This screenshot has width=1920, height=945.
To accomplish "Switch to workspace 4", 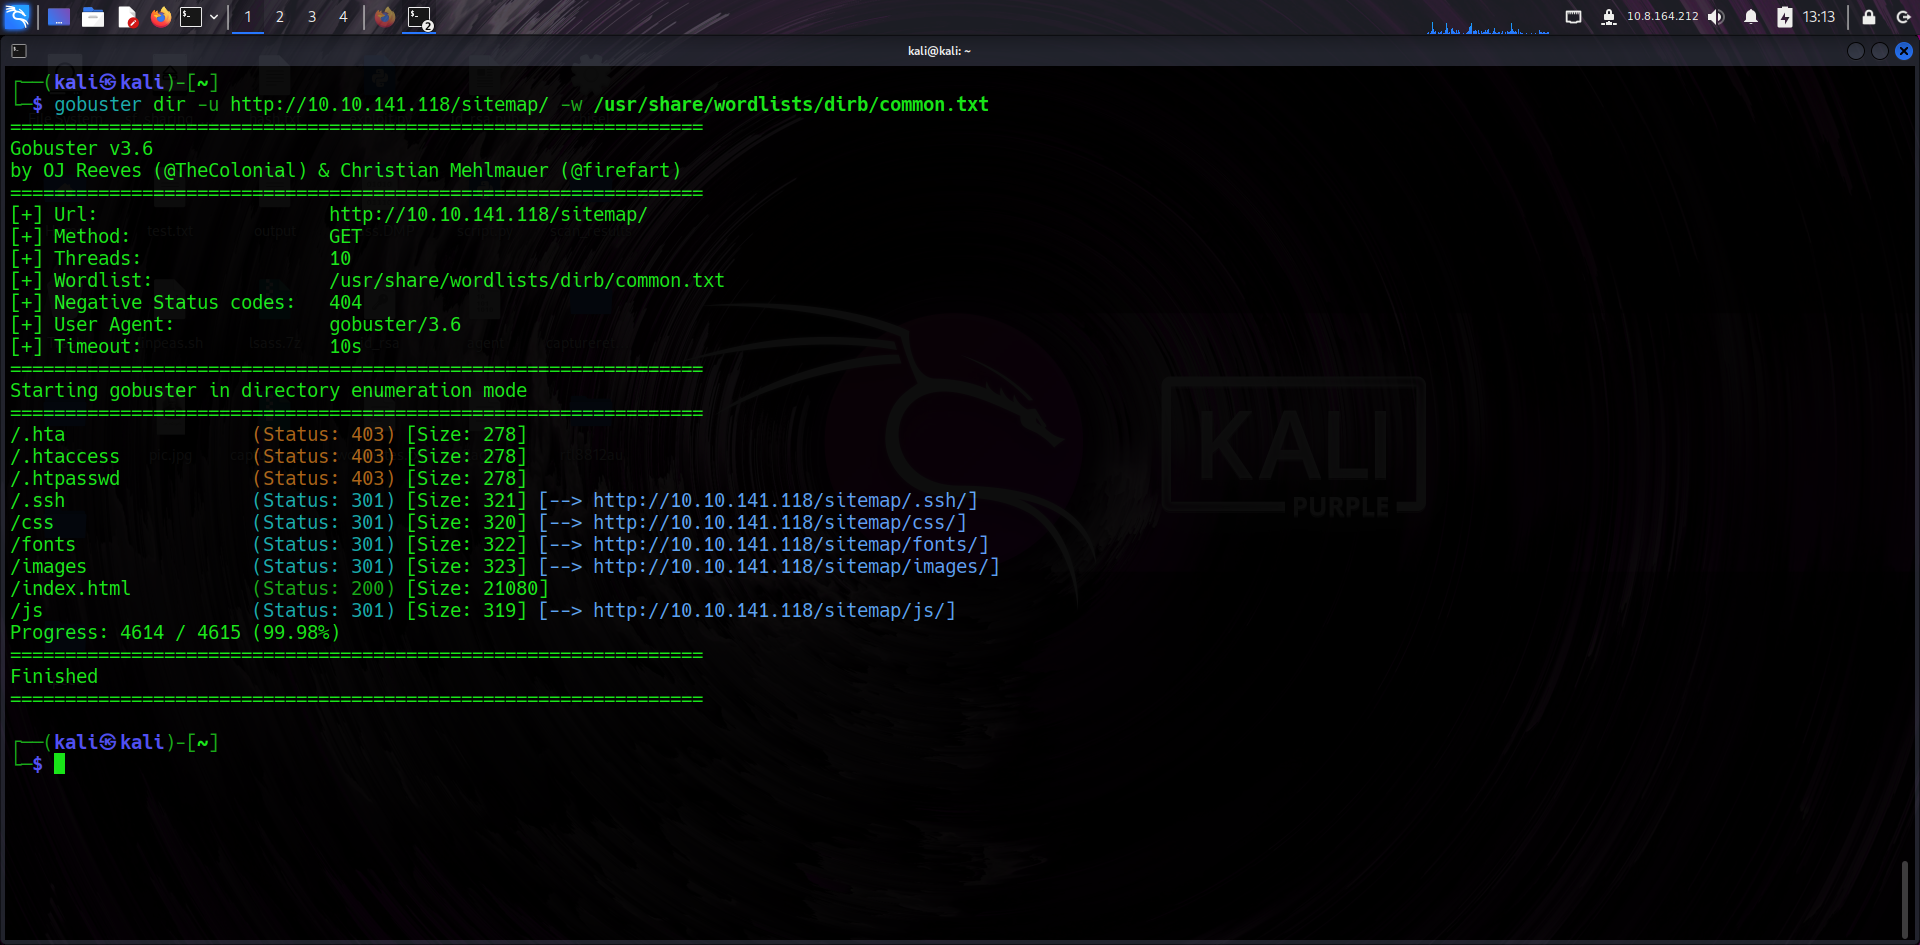I will click(x=343, y=17).
